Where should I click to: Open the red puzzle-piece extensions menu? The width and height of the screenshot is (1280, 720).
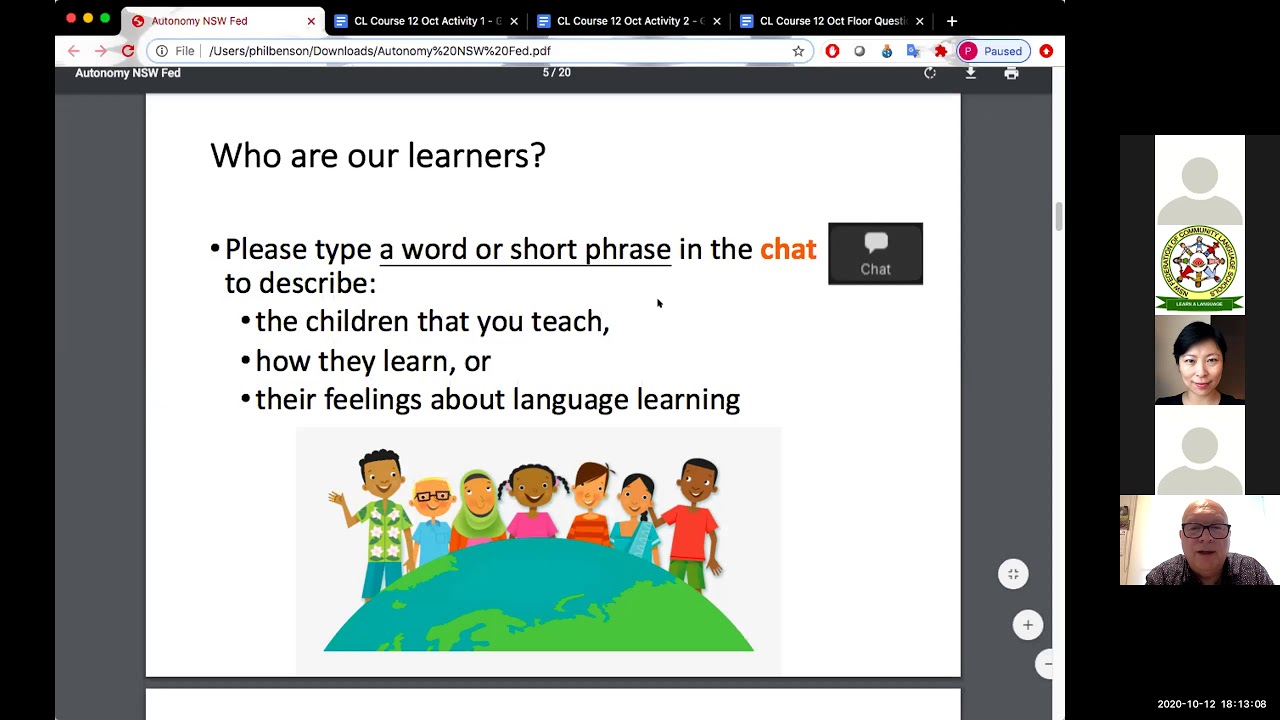tap(940, 51)
